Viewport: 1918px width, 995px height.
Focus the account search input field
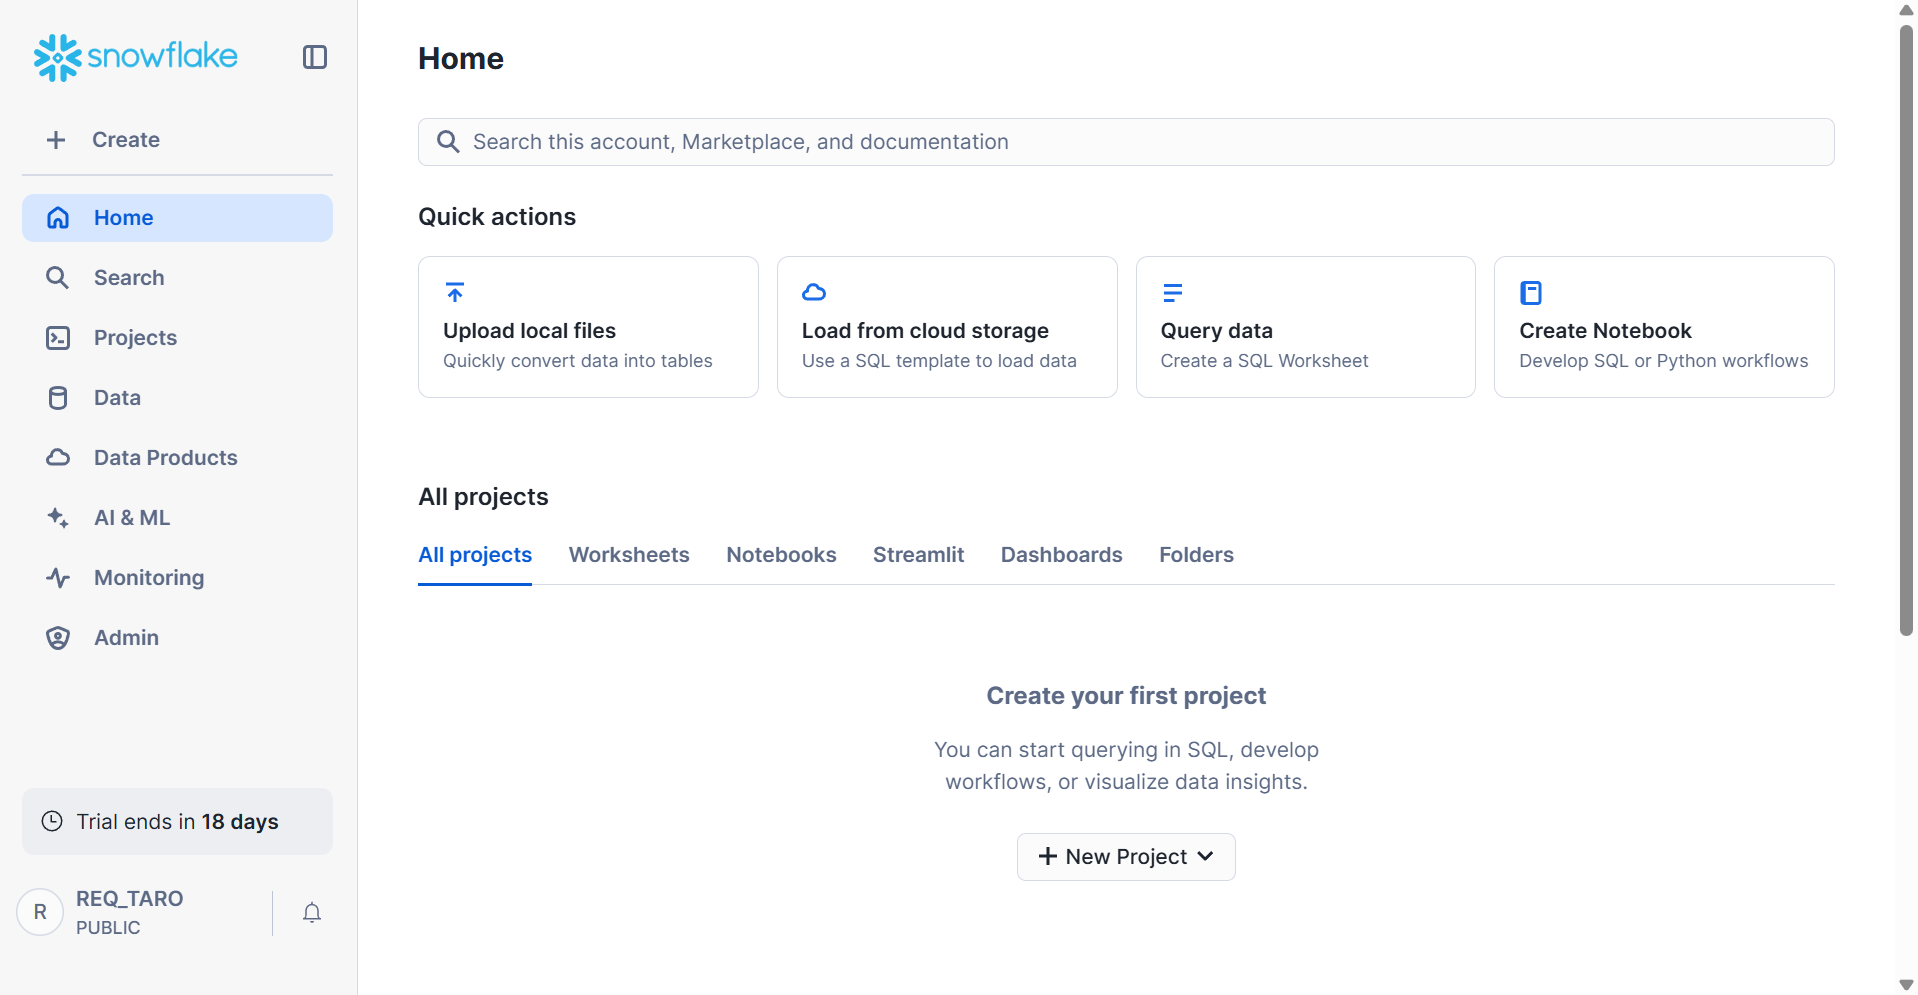tap(1126, 142)
